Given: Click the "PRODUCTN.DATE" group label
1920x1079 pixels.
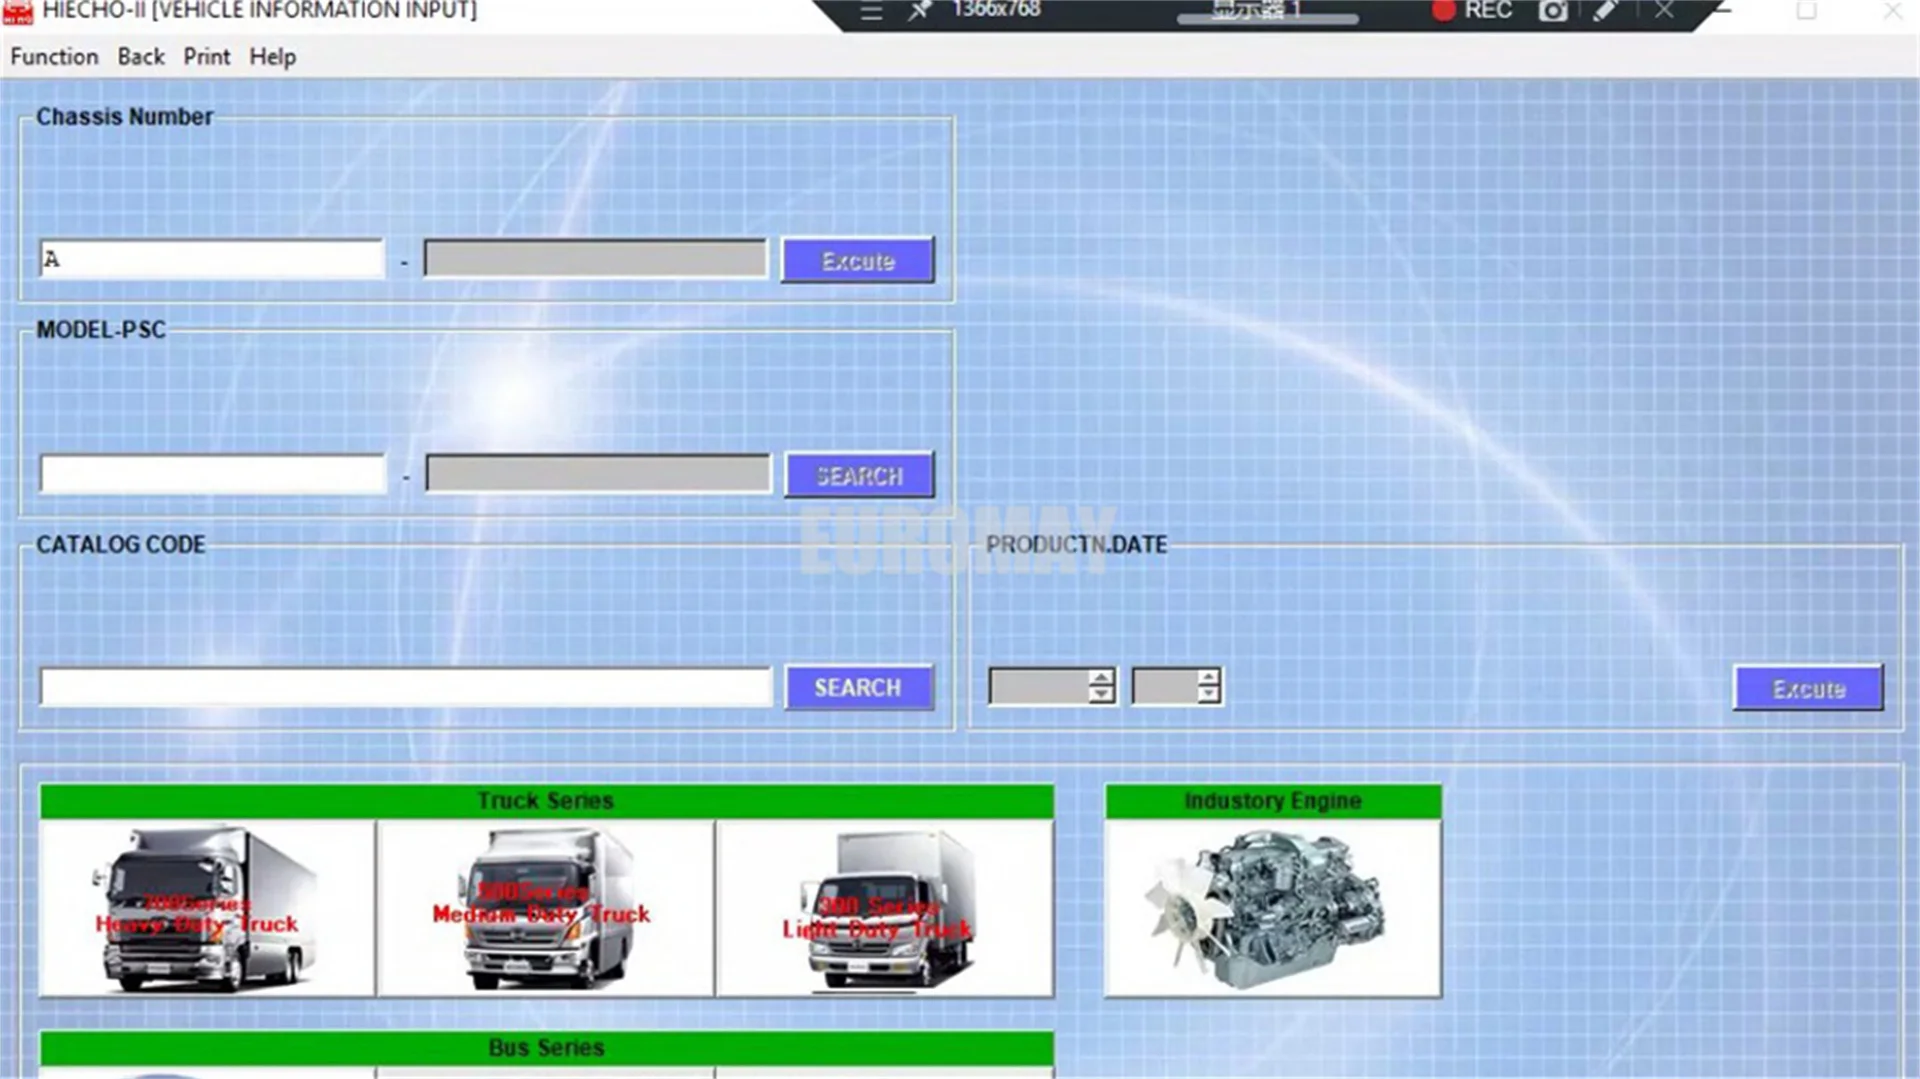Looking at the screenshot, I should tap(1077, 545).
